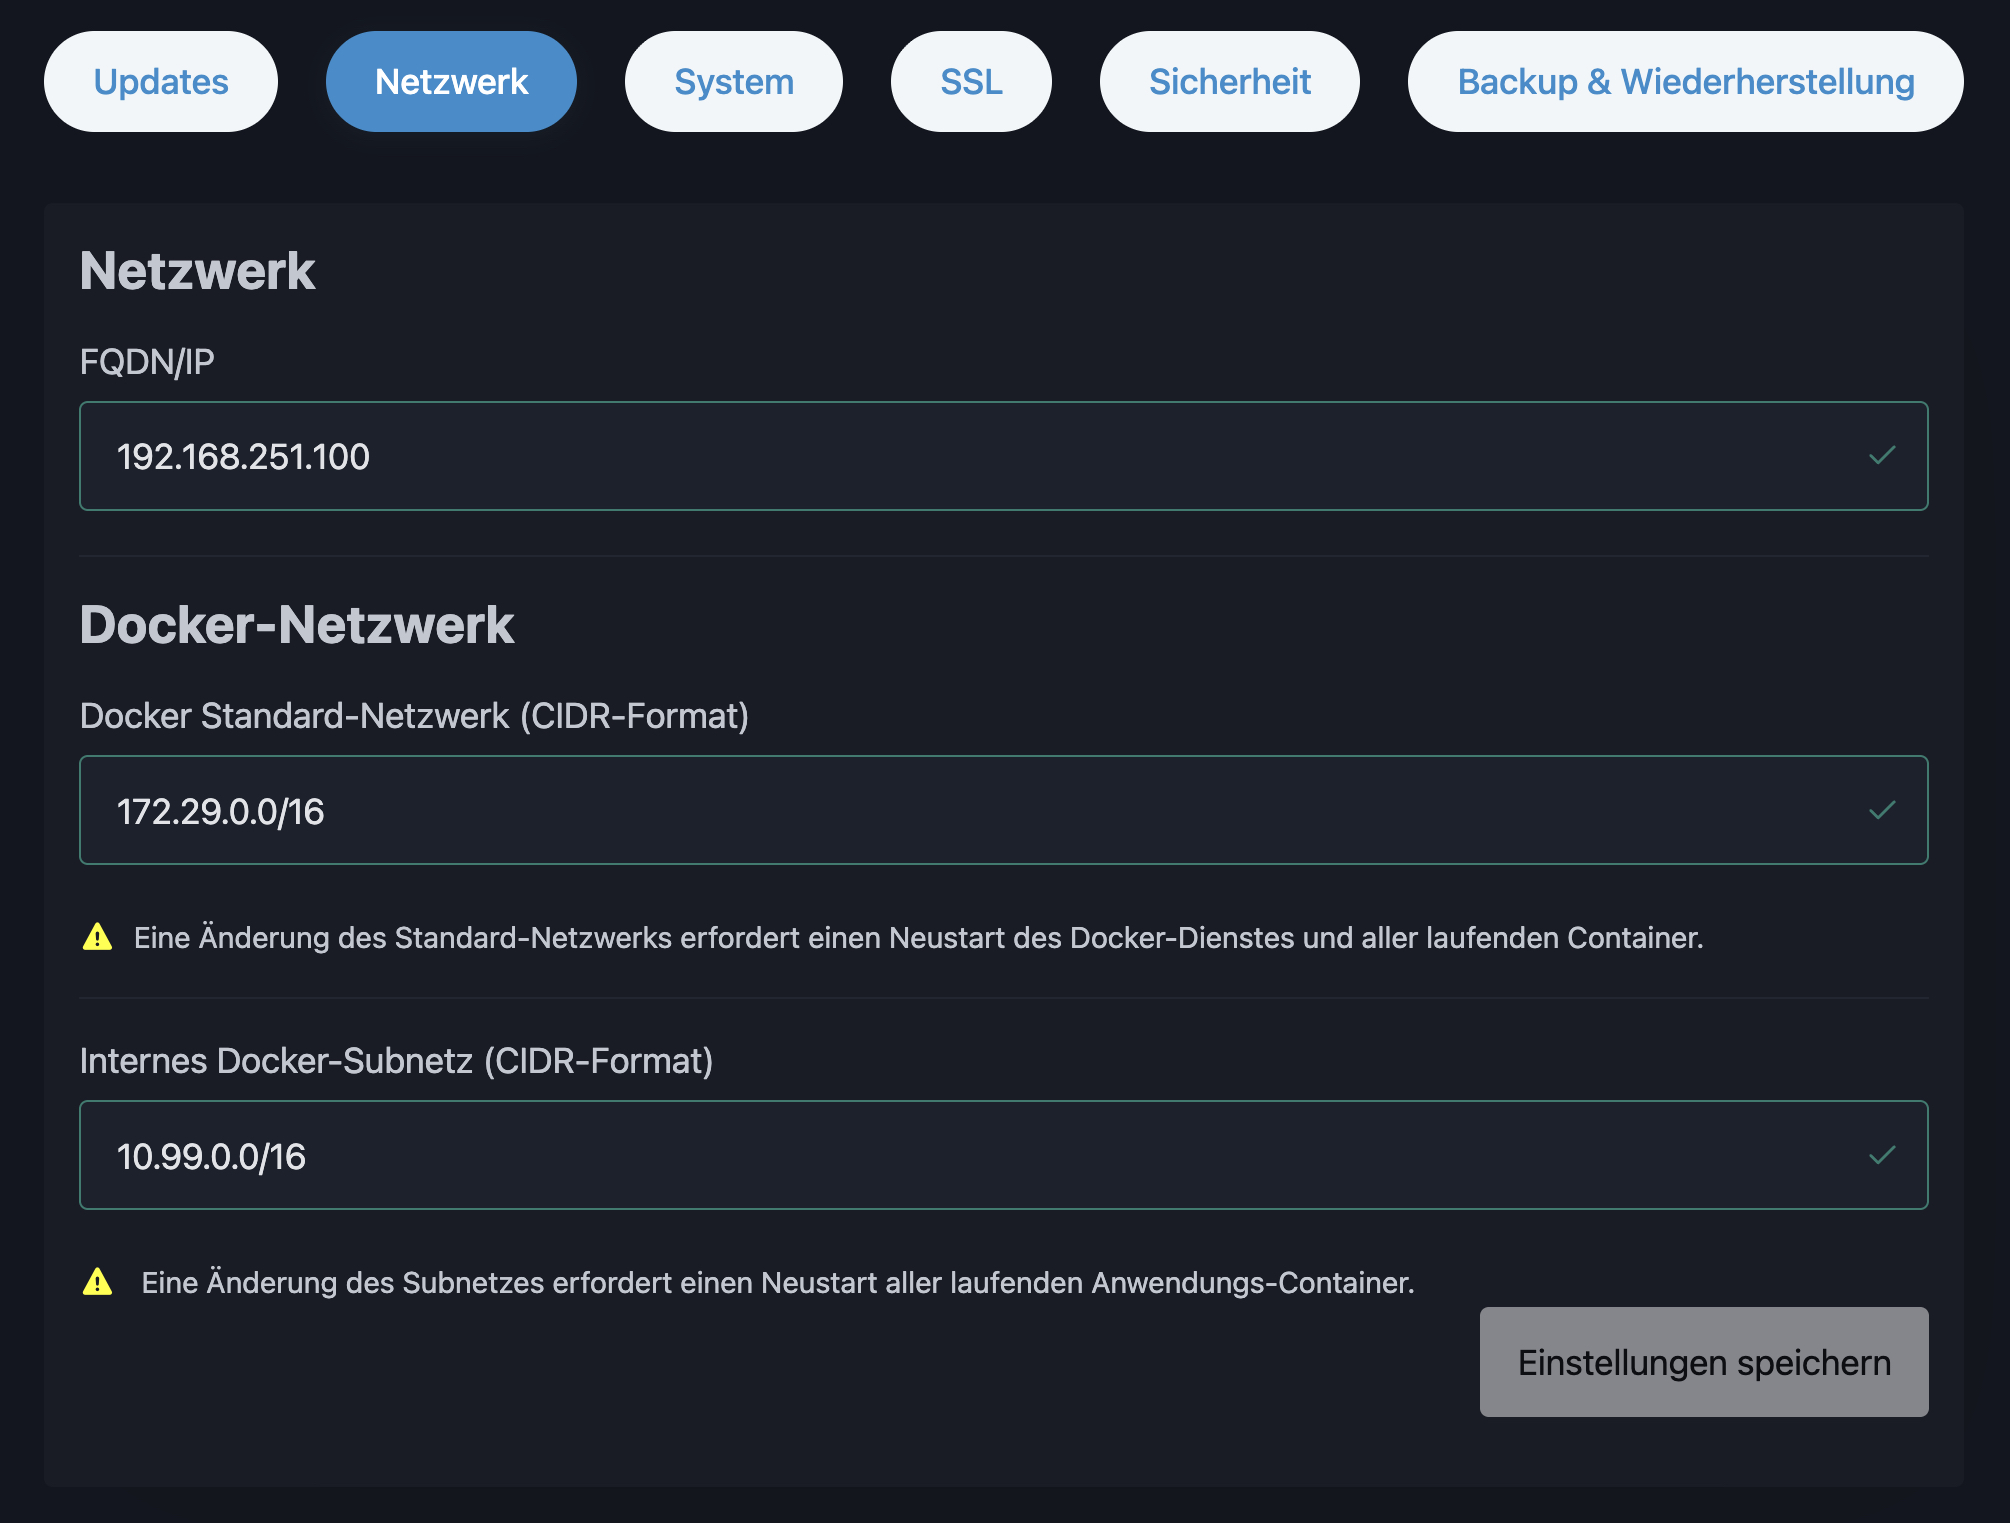Select the Netzwerk tab
The height and width of the screenshot is (1523, 2010).
coord(451,81)
